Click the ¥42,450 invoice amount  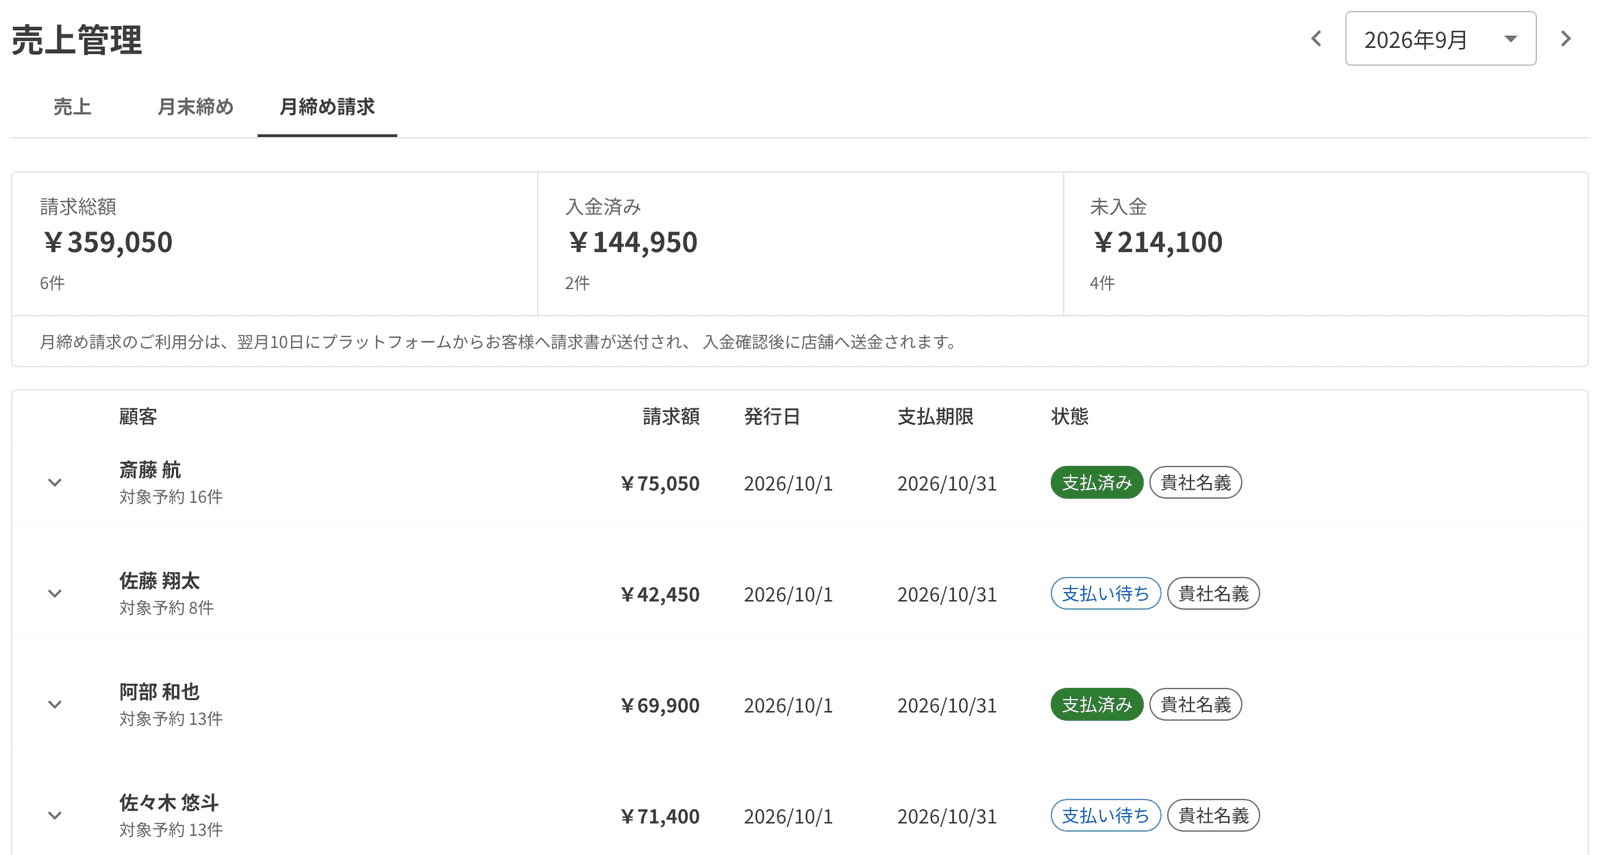(x=660, y=595)
